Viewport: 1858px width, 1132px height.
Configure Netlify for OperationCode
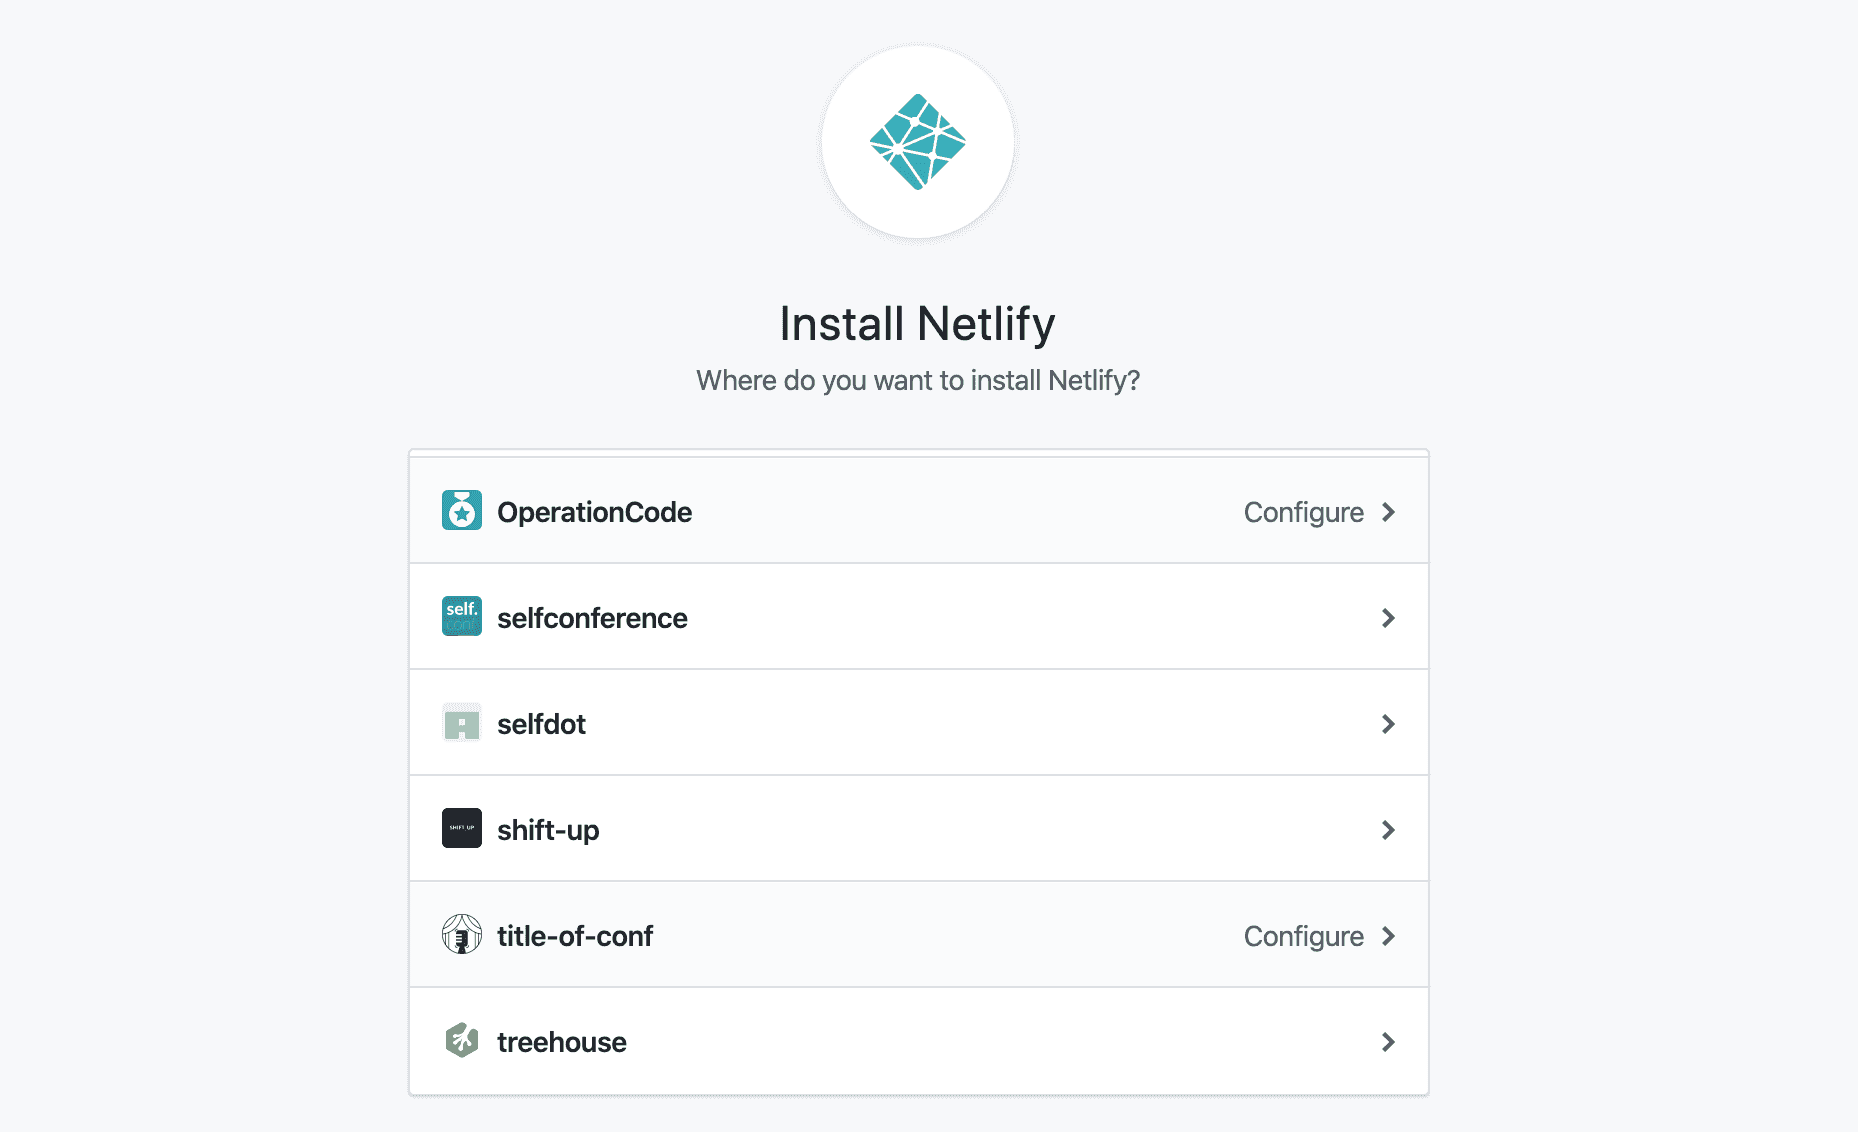1303,512
